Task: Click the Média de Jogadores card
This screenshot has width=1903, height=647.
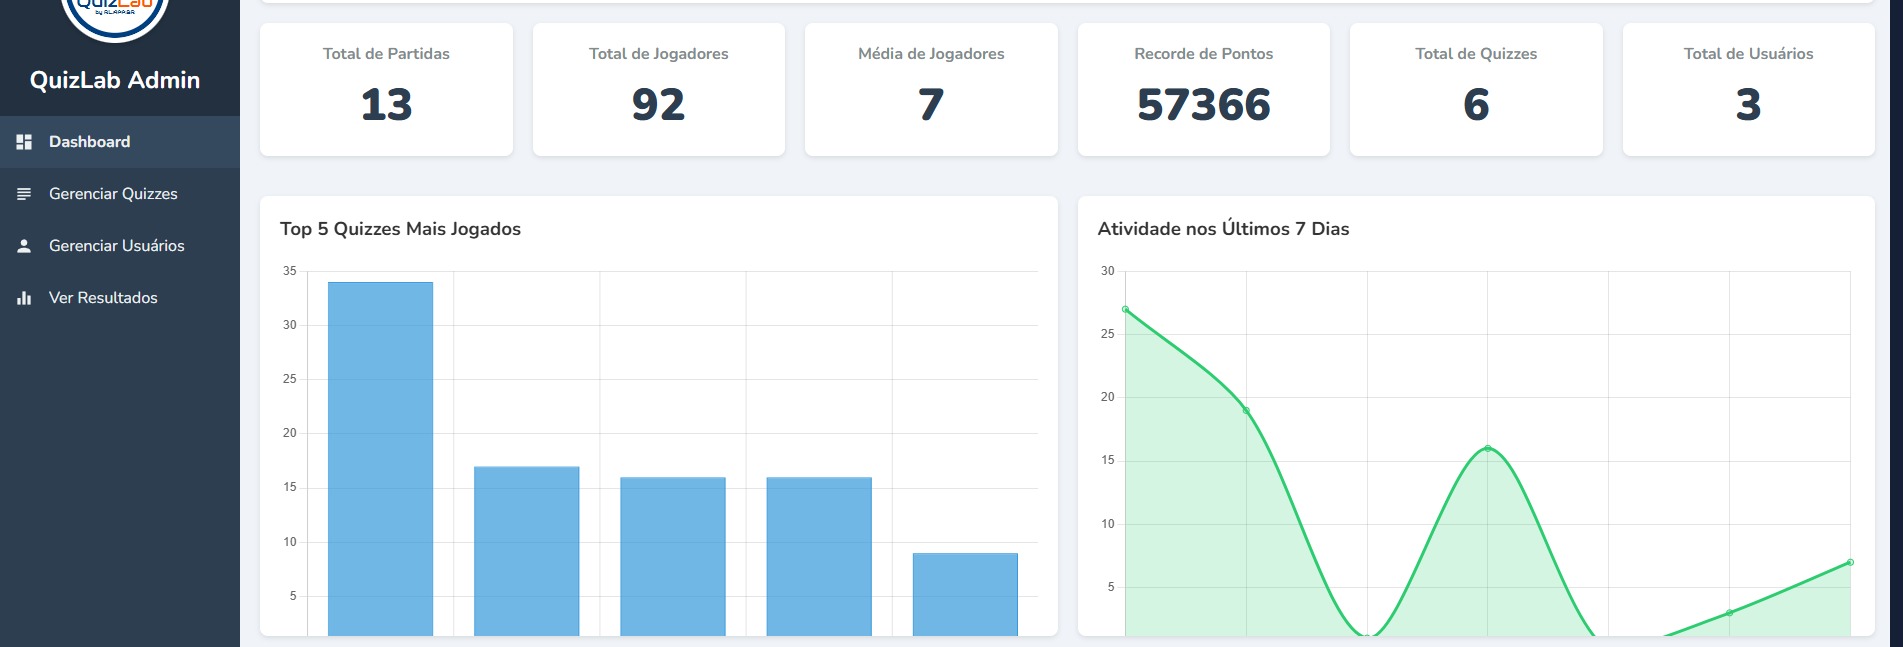Action: pos(931,89)
